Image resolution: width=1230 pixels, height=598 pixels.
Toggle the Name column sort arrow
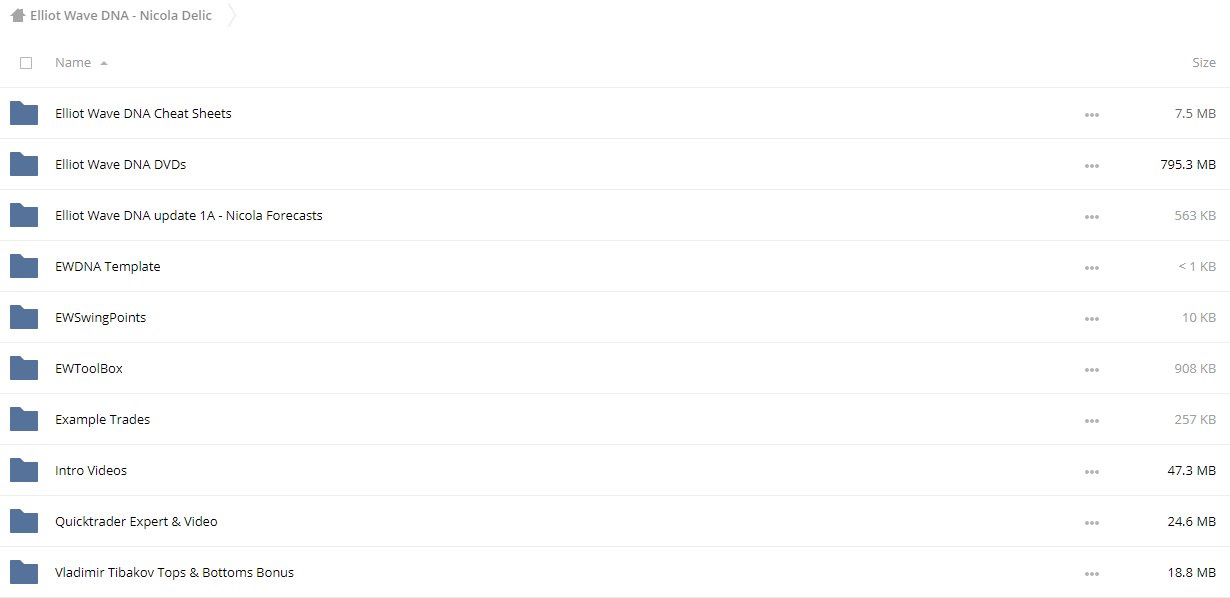(104, 63)
